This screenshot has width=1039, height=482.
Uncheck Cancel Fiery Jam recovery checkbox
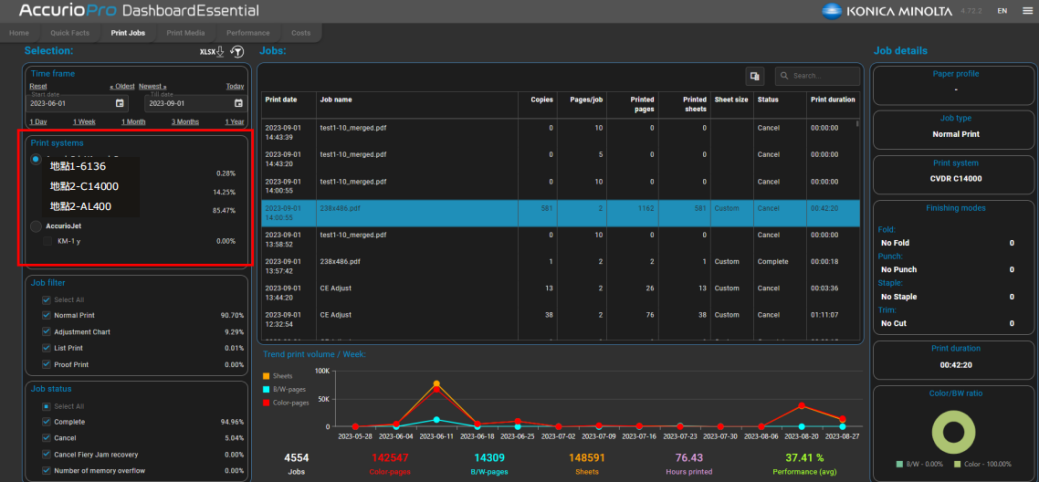[x=46, y=455]
